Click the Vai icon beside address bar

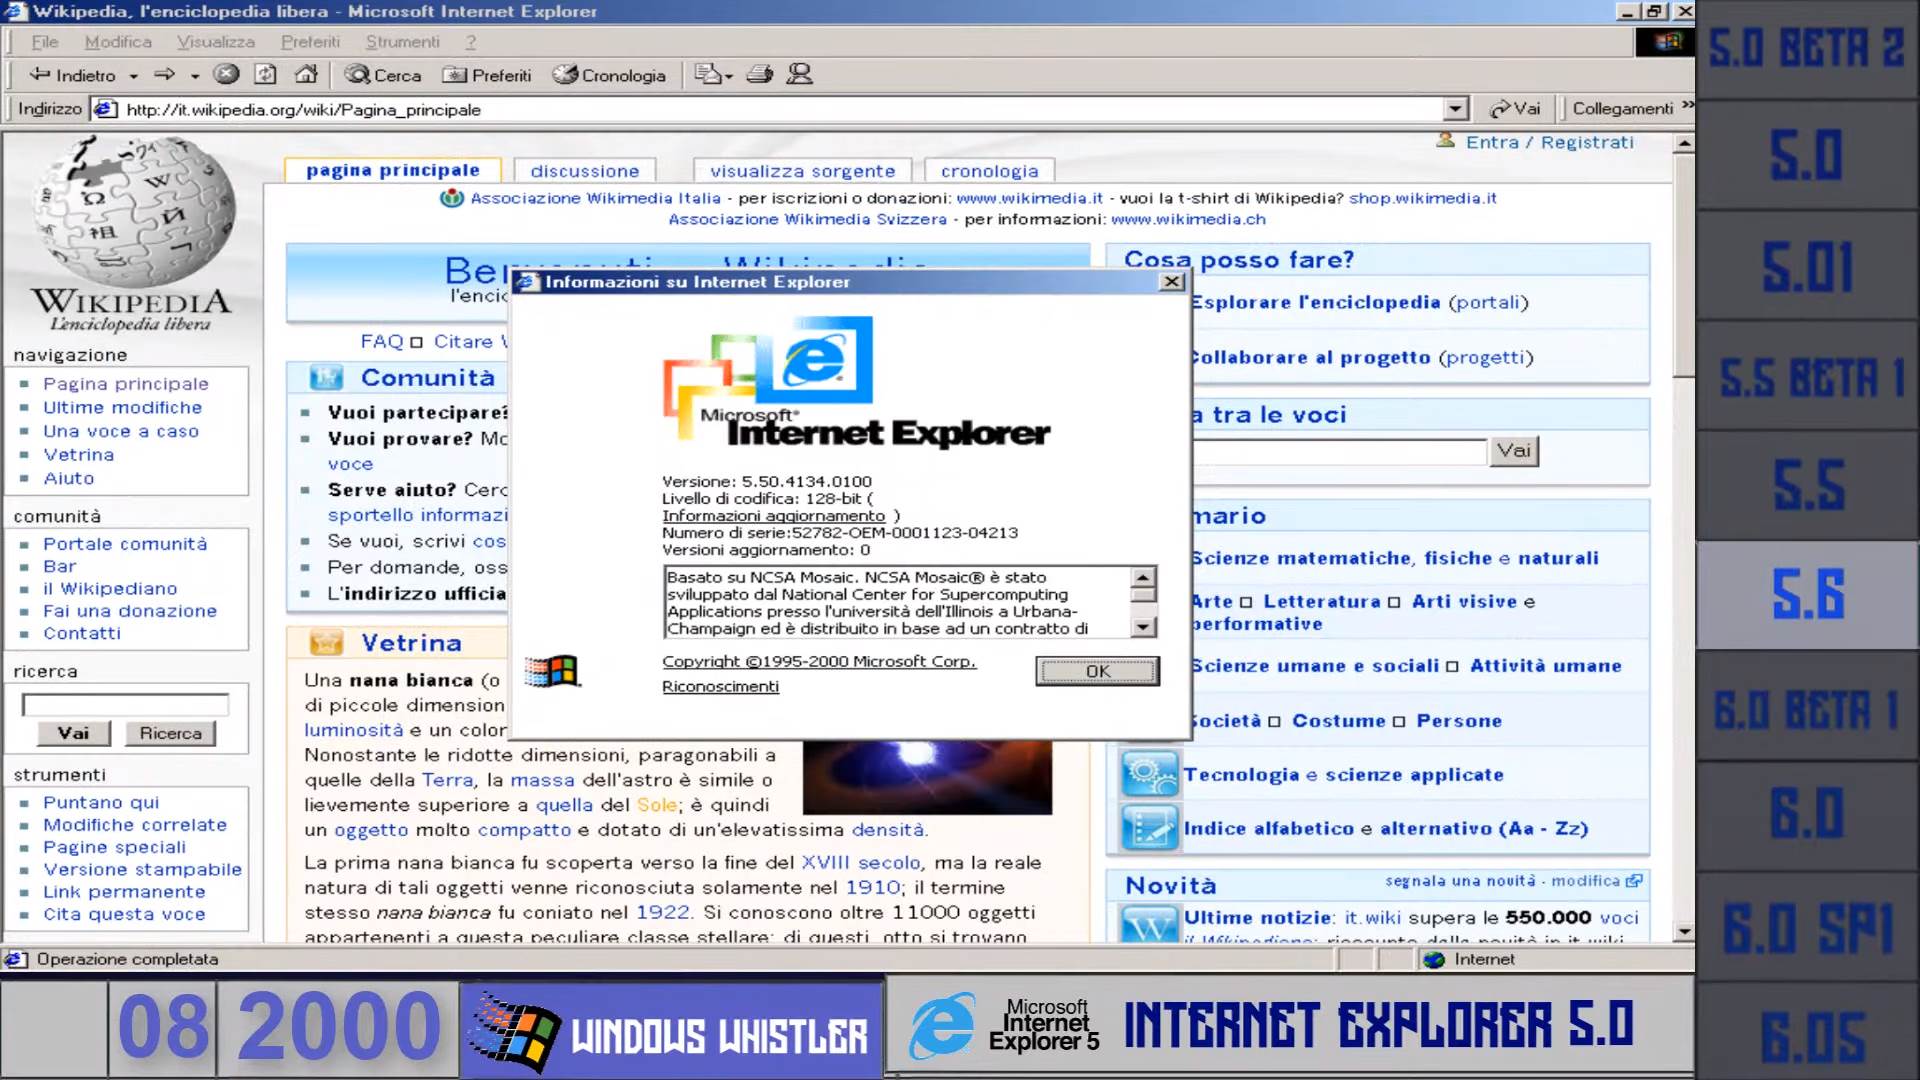[x=1500, y=109]
